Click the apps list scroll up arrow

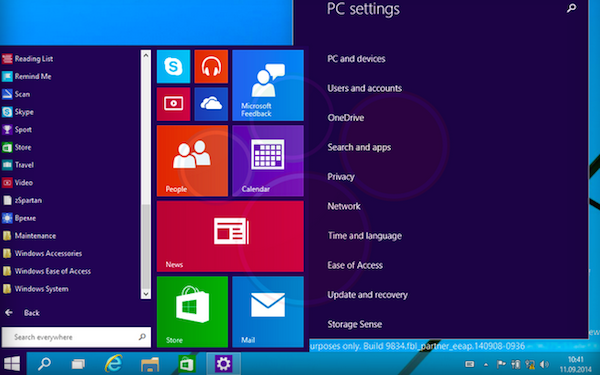[x=145, y=55]
